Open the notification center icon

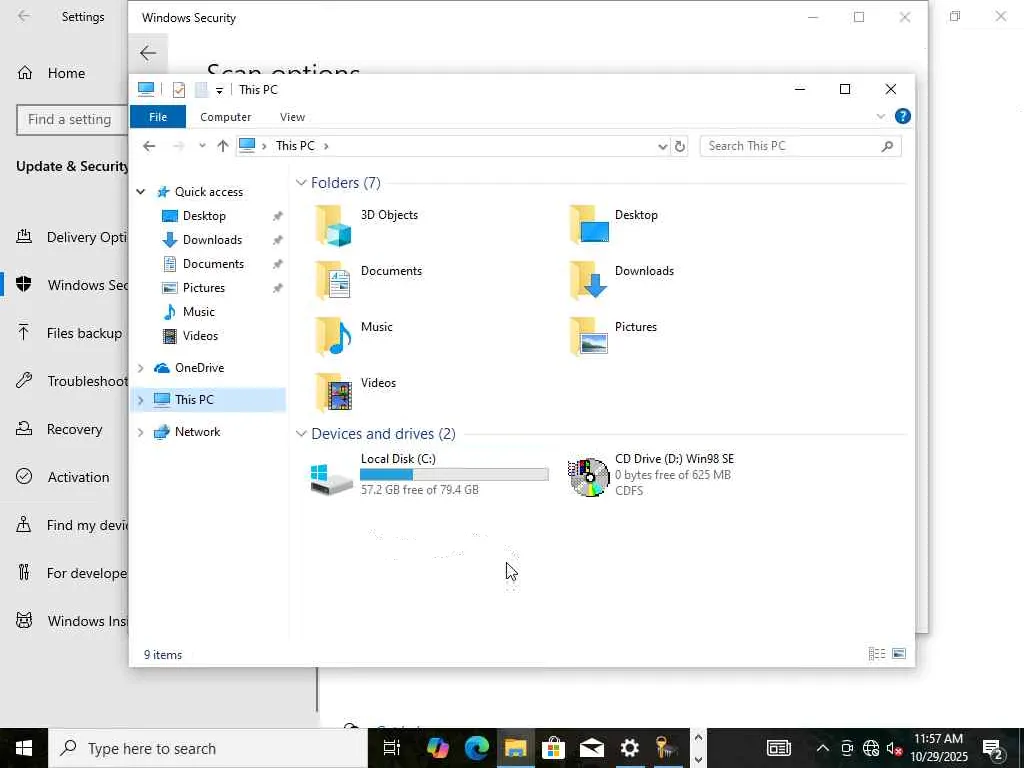coord(993,749)
